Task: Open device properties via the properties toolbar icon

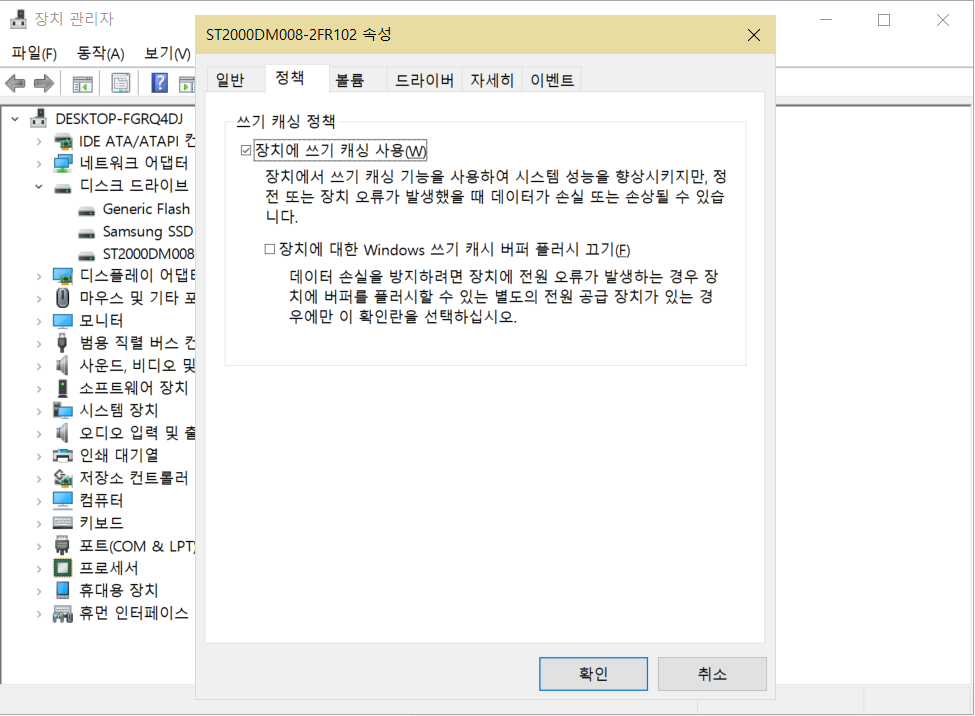Action: (x=120, y=83)
